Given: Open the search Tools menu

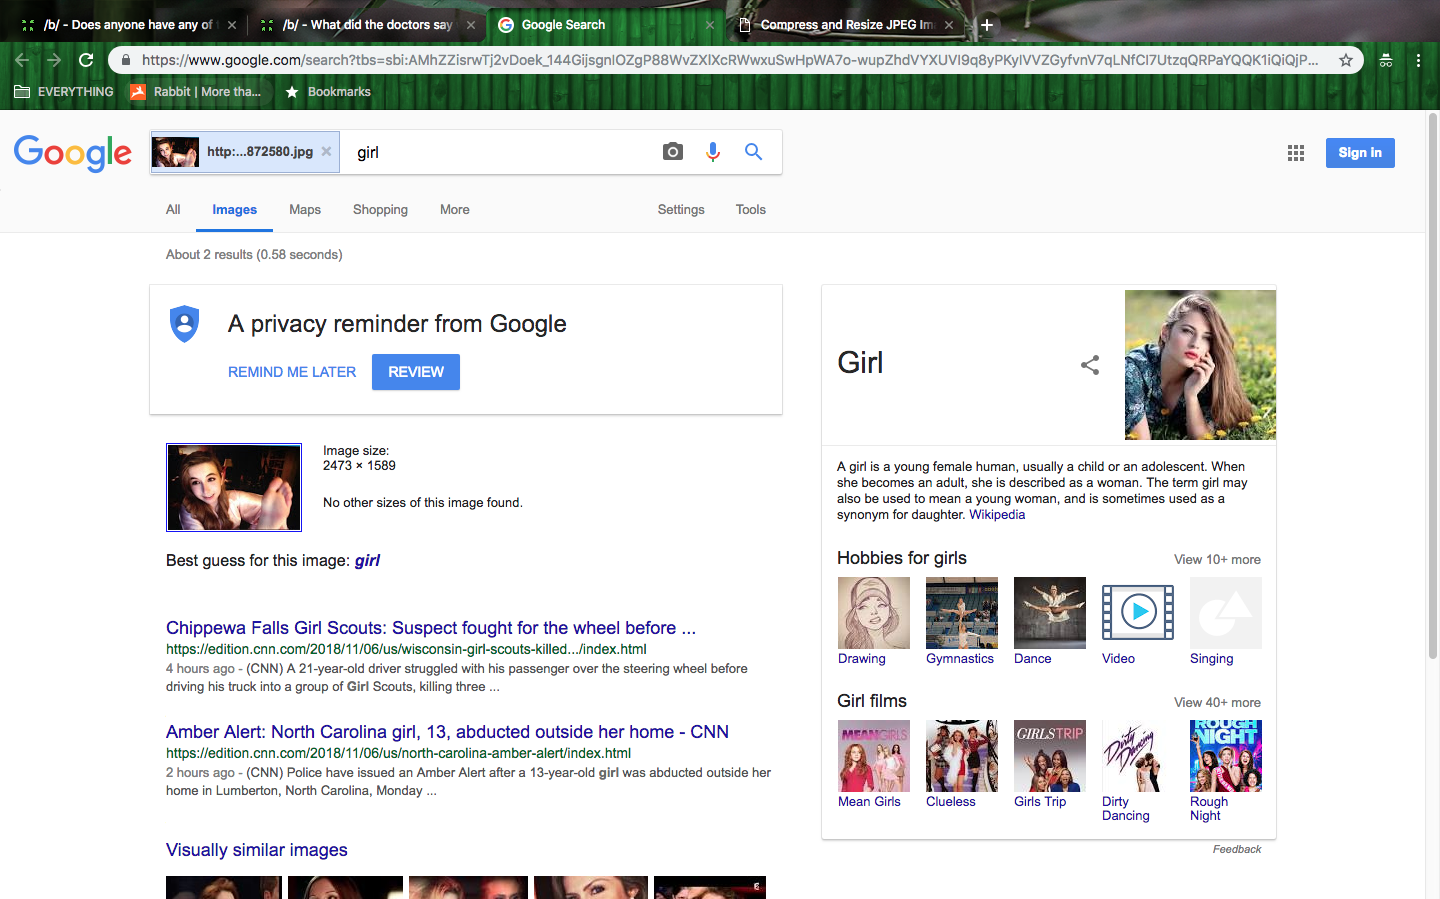Looking at the screenshot, I should click(751, 210).
